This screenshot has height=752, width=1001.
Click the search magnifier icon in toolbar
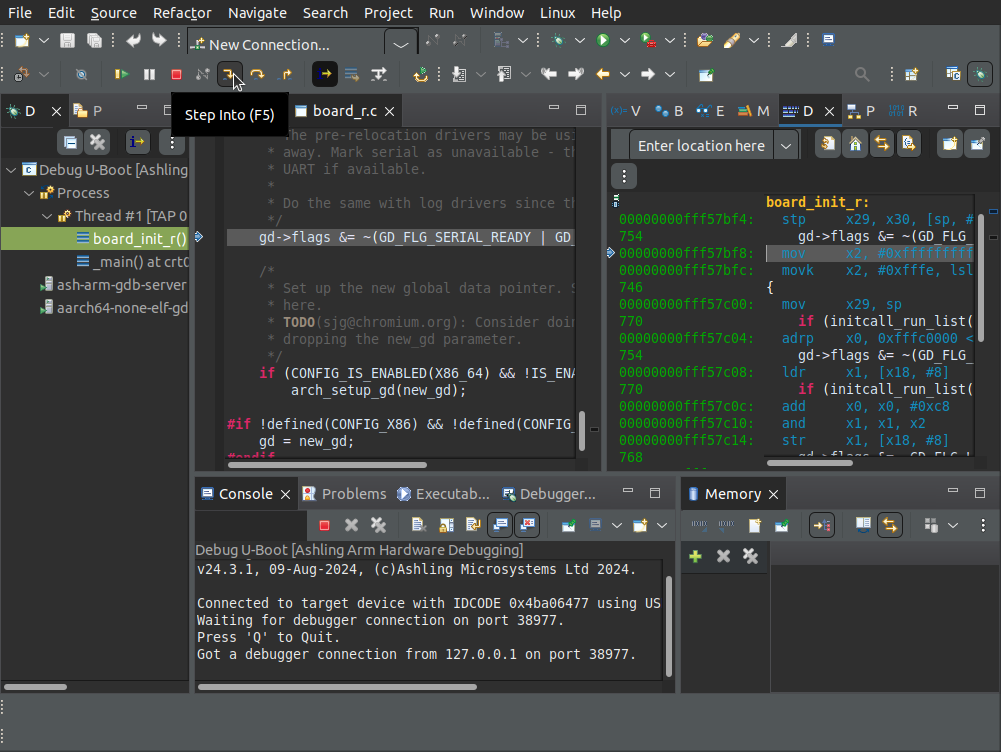coord(861,74)
